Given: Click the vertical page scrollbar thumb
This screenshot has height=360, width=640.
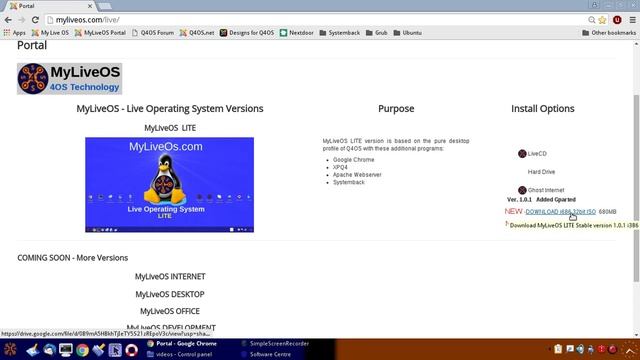Looking at the screenshot, I should tap(636, 188).
